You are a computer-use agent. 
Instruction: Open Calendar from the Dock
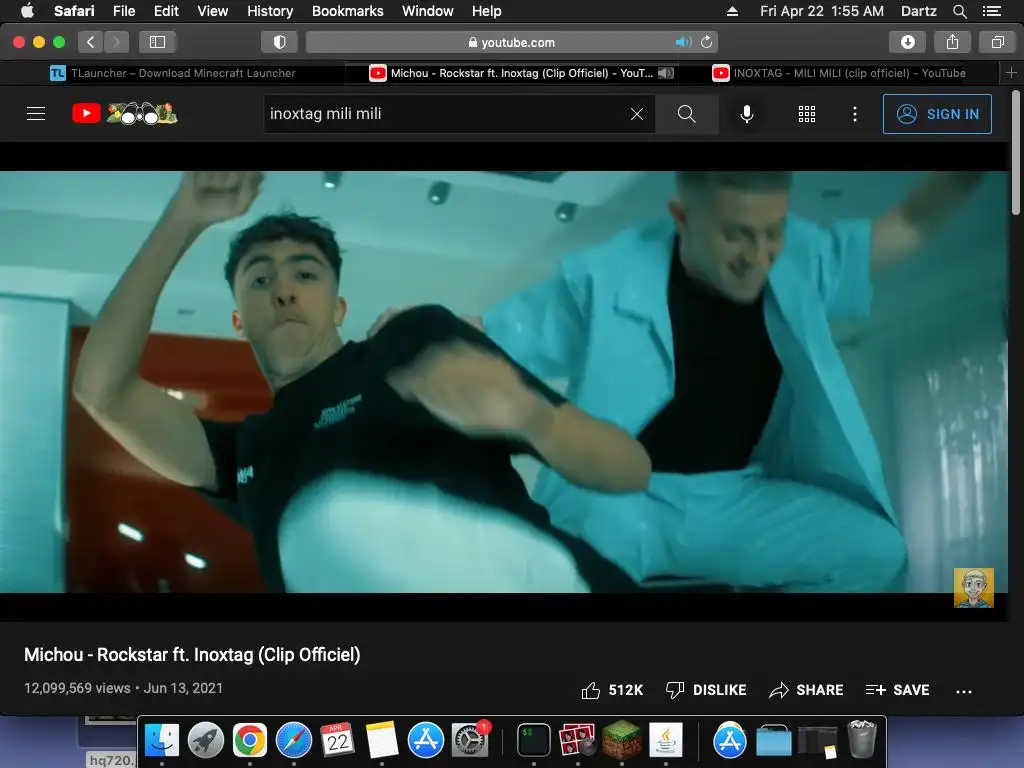(x=338, y=741)
